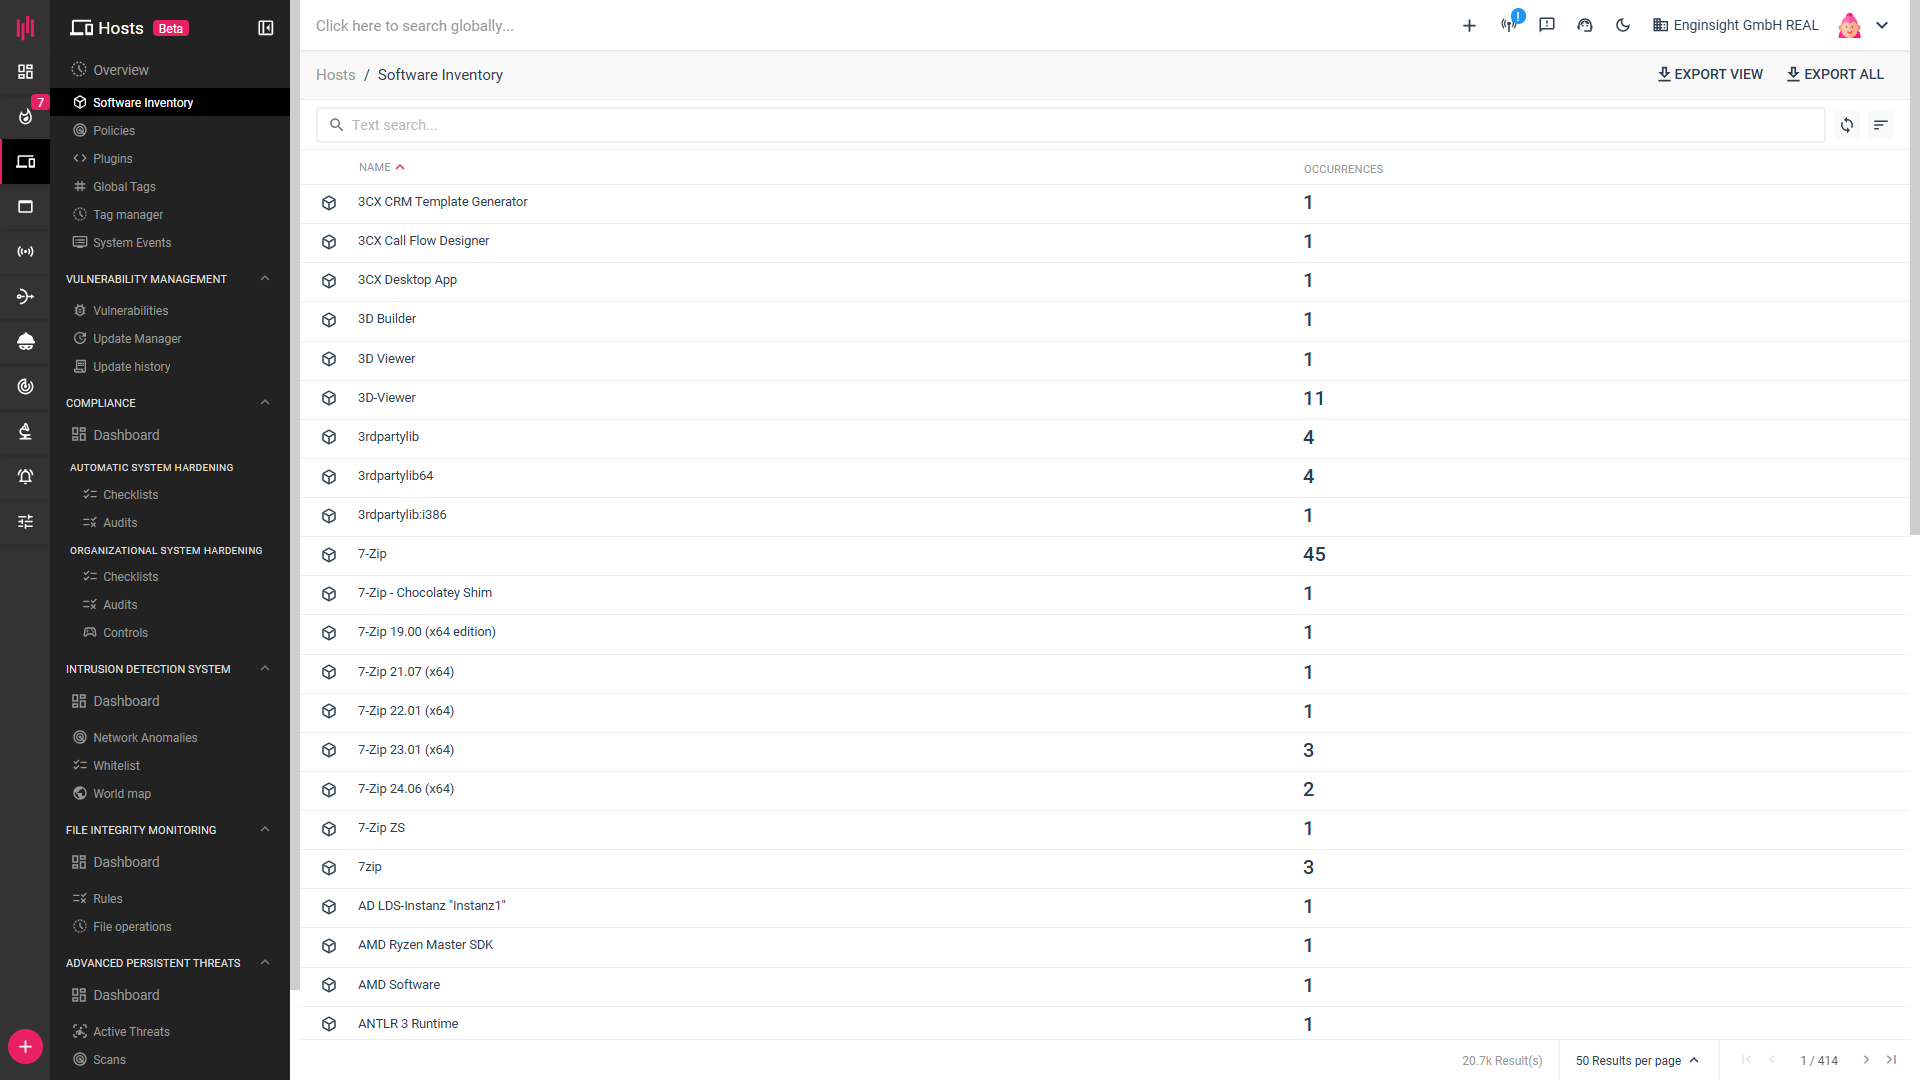The image size is (1920, 1080).
Task: Click the pink floating add button
Action: coord(25,1047)
